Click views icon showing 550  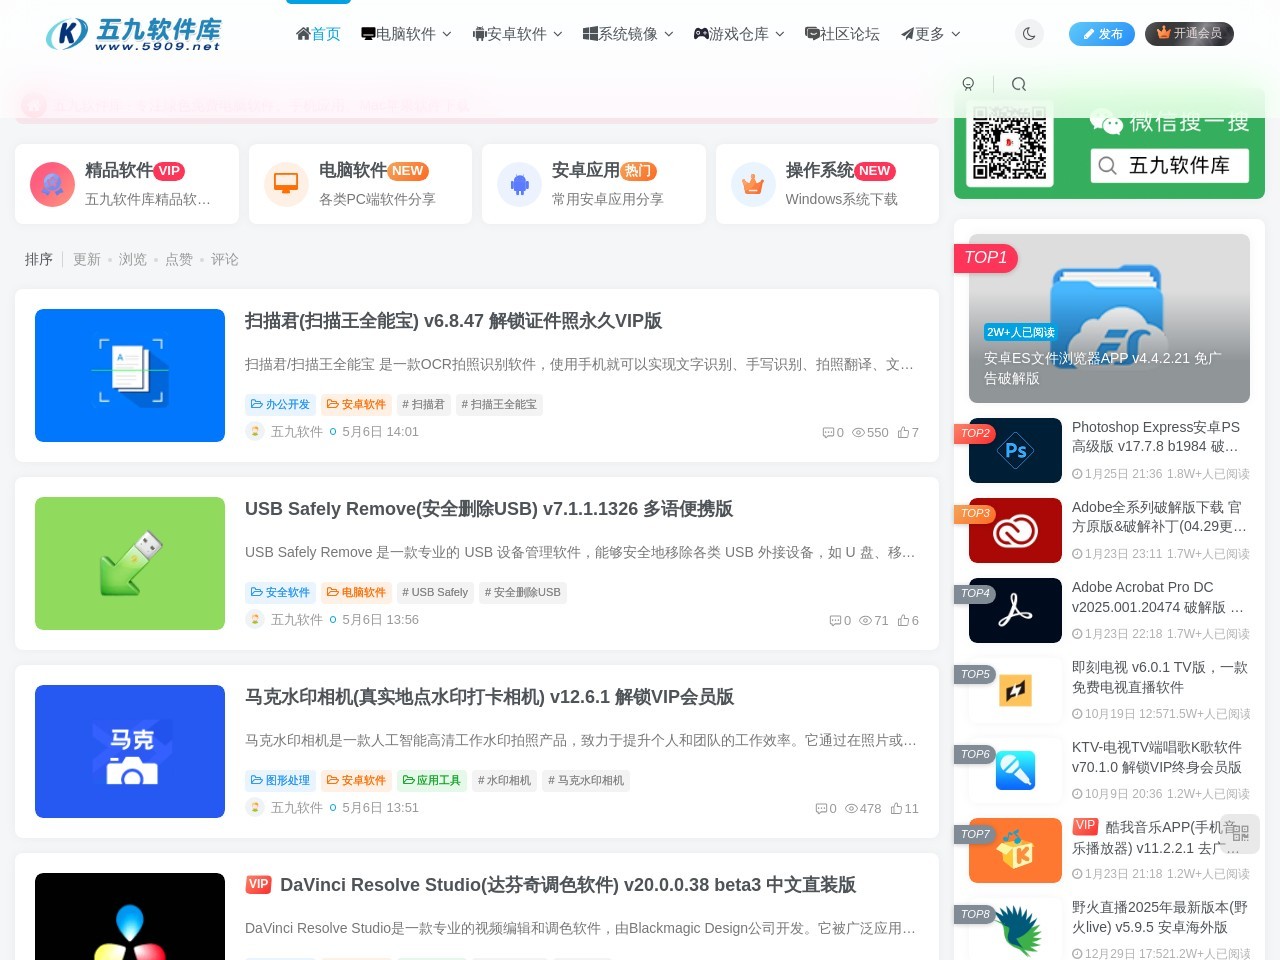pyautogui.click(x=858, y=432)
